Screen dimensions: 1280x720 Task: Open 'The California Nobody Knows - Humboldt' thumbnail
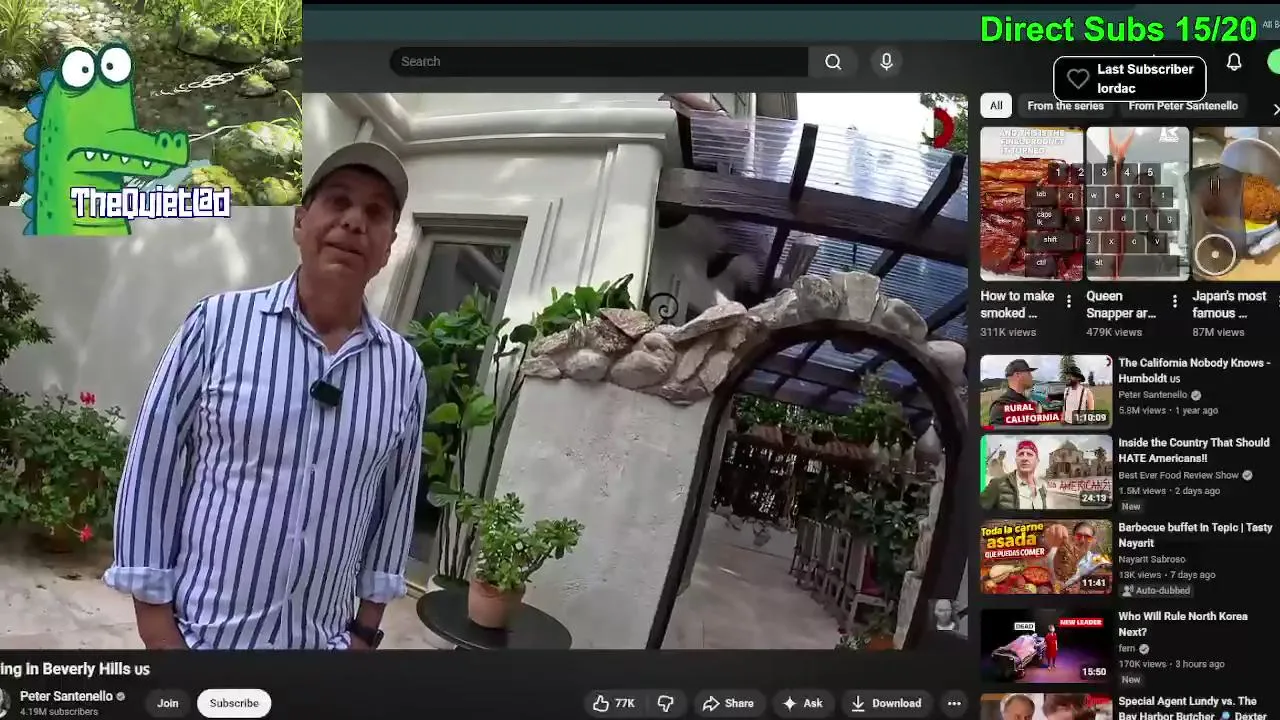[x=1046, y=391]
